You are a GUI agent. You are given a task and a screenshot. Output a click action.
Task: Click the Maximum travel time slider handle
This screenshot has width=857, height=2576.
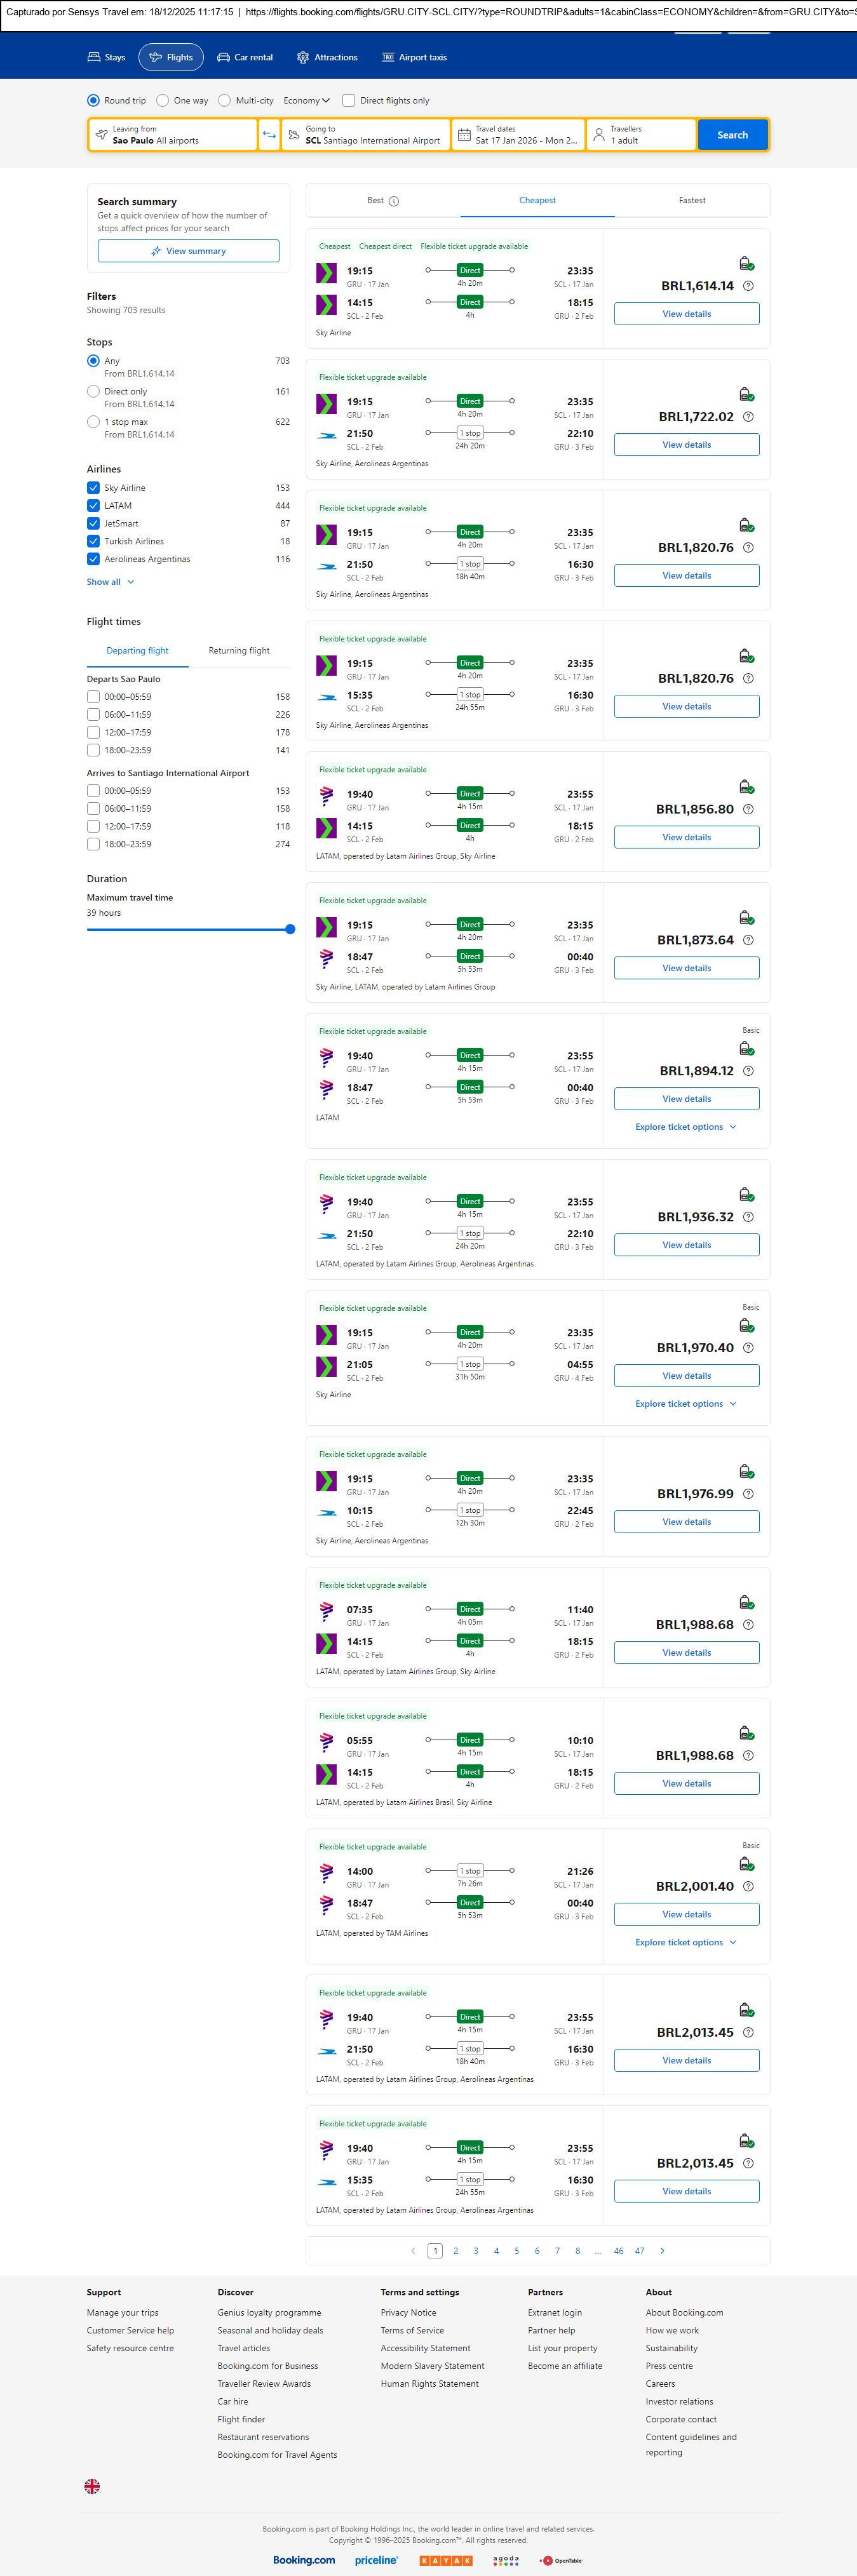coord(290,929)
